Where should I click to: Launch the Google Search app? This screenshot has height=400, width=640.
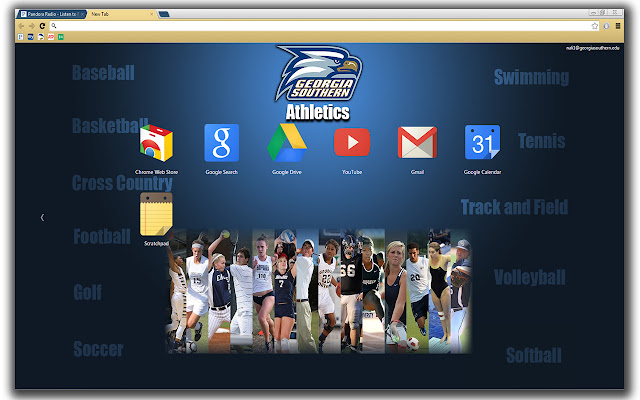pyautogui.click(x=222, y=143)
